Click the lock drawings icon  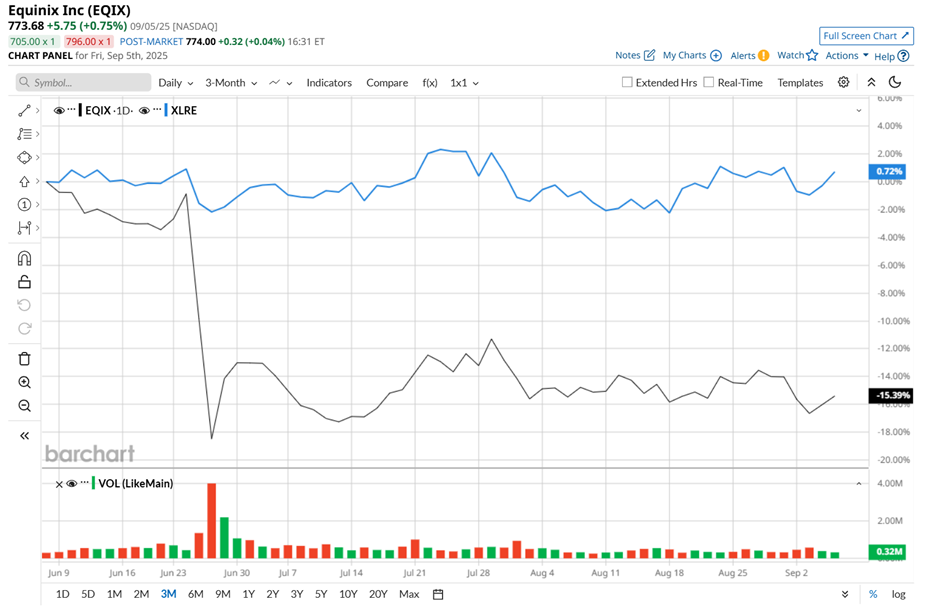(24, 282)
